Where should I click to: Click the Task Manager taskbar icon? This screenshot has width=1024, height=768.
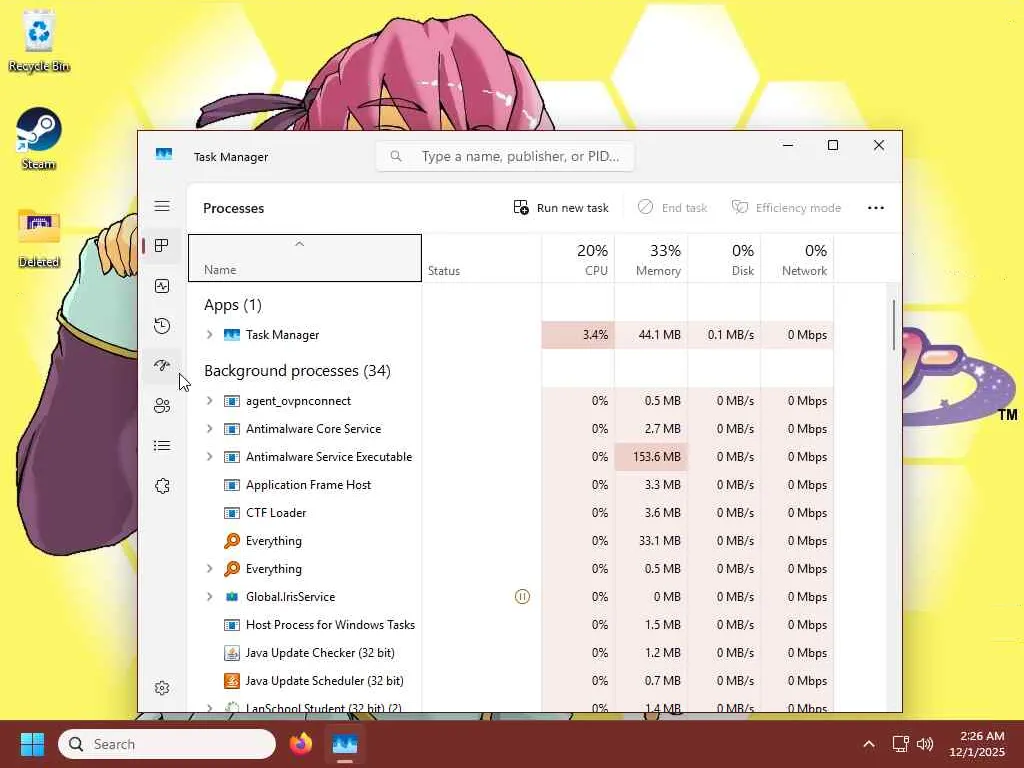pos(345,744)
